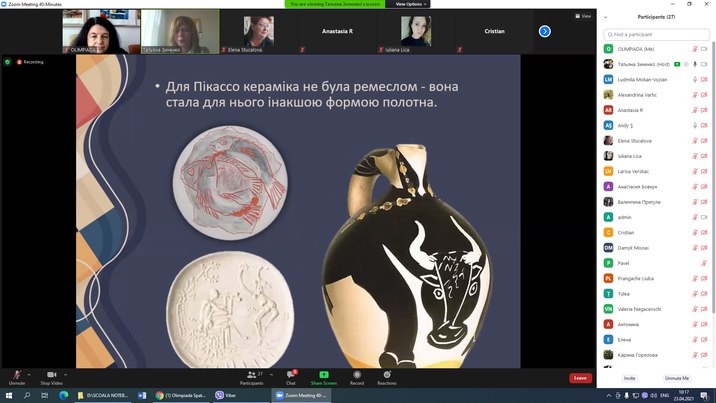Start recording with the Record icon

coord(356,374)
